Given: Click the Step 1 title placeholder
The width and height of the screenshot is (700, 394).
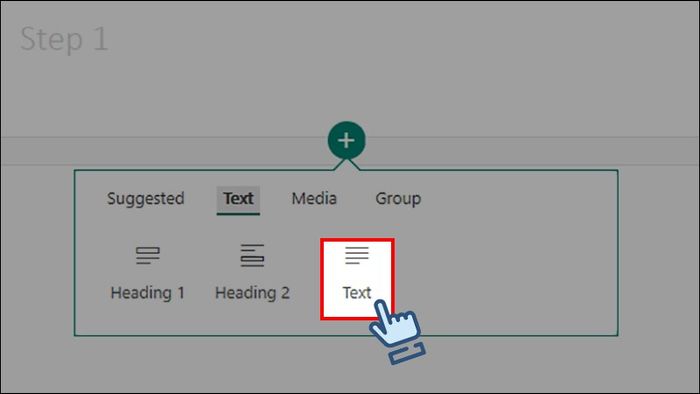Looking at the screenshot, I should click(64, 39).
